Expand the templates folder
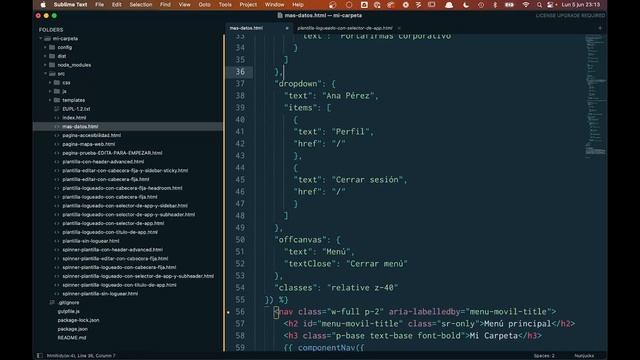This screenshot has width=640, height=360. pyautogui.click(x=50, y=100)
